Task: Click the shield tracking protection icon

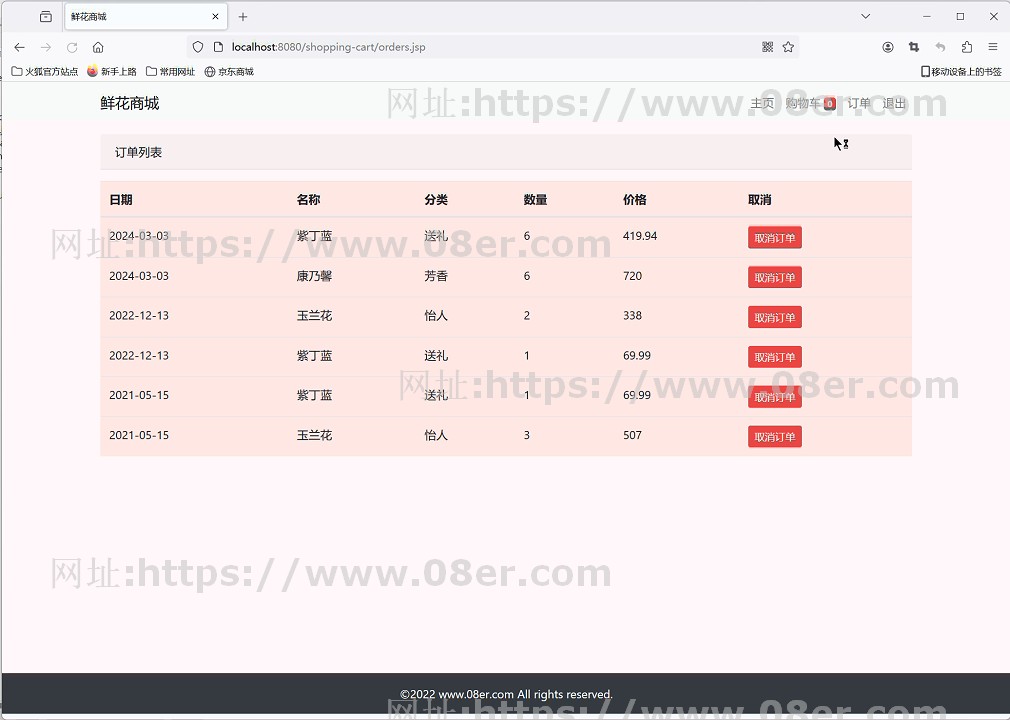Action: click(198, 47)
